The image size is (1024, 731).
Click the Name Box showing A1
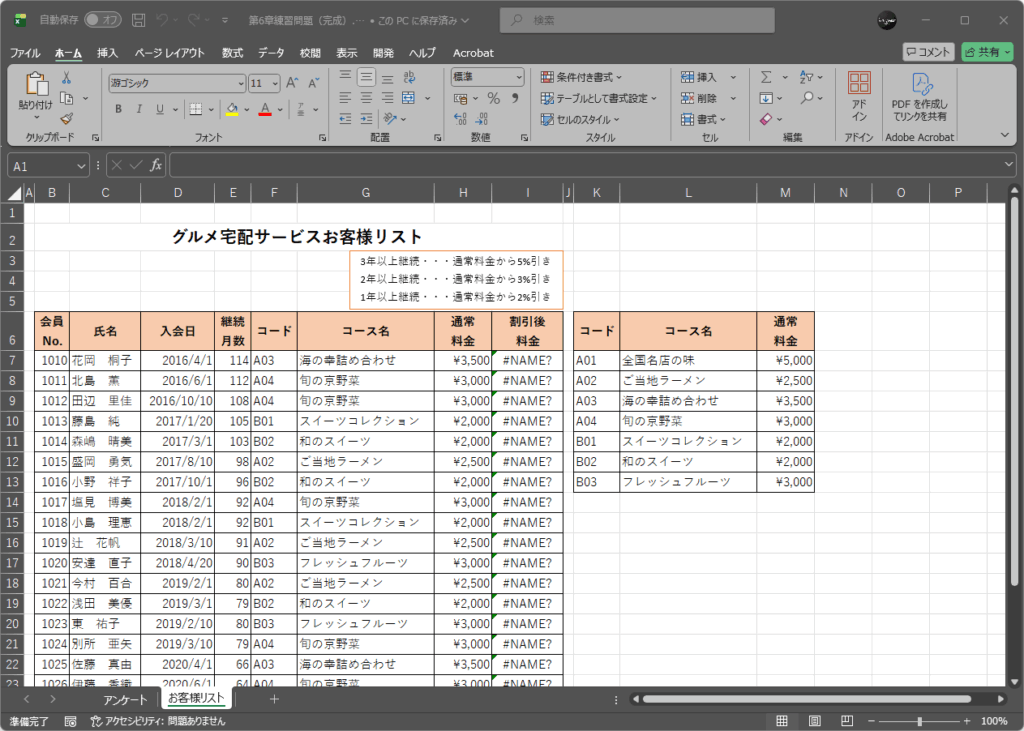pos(42,165)
